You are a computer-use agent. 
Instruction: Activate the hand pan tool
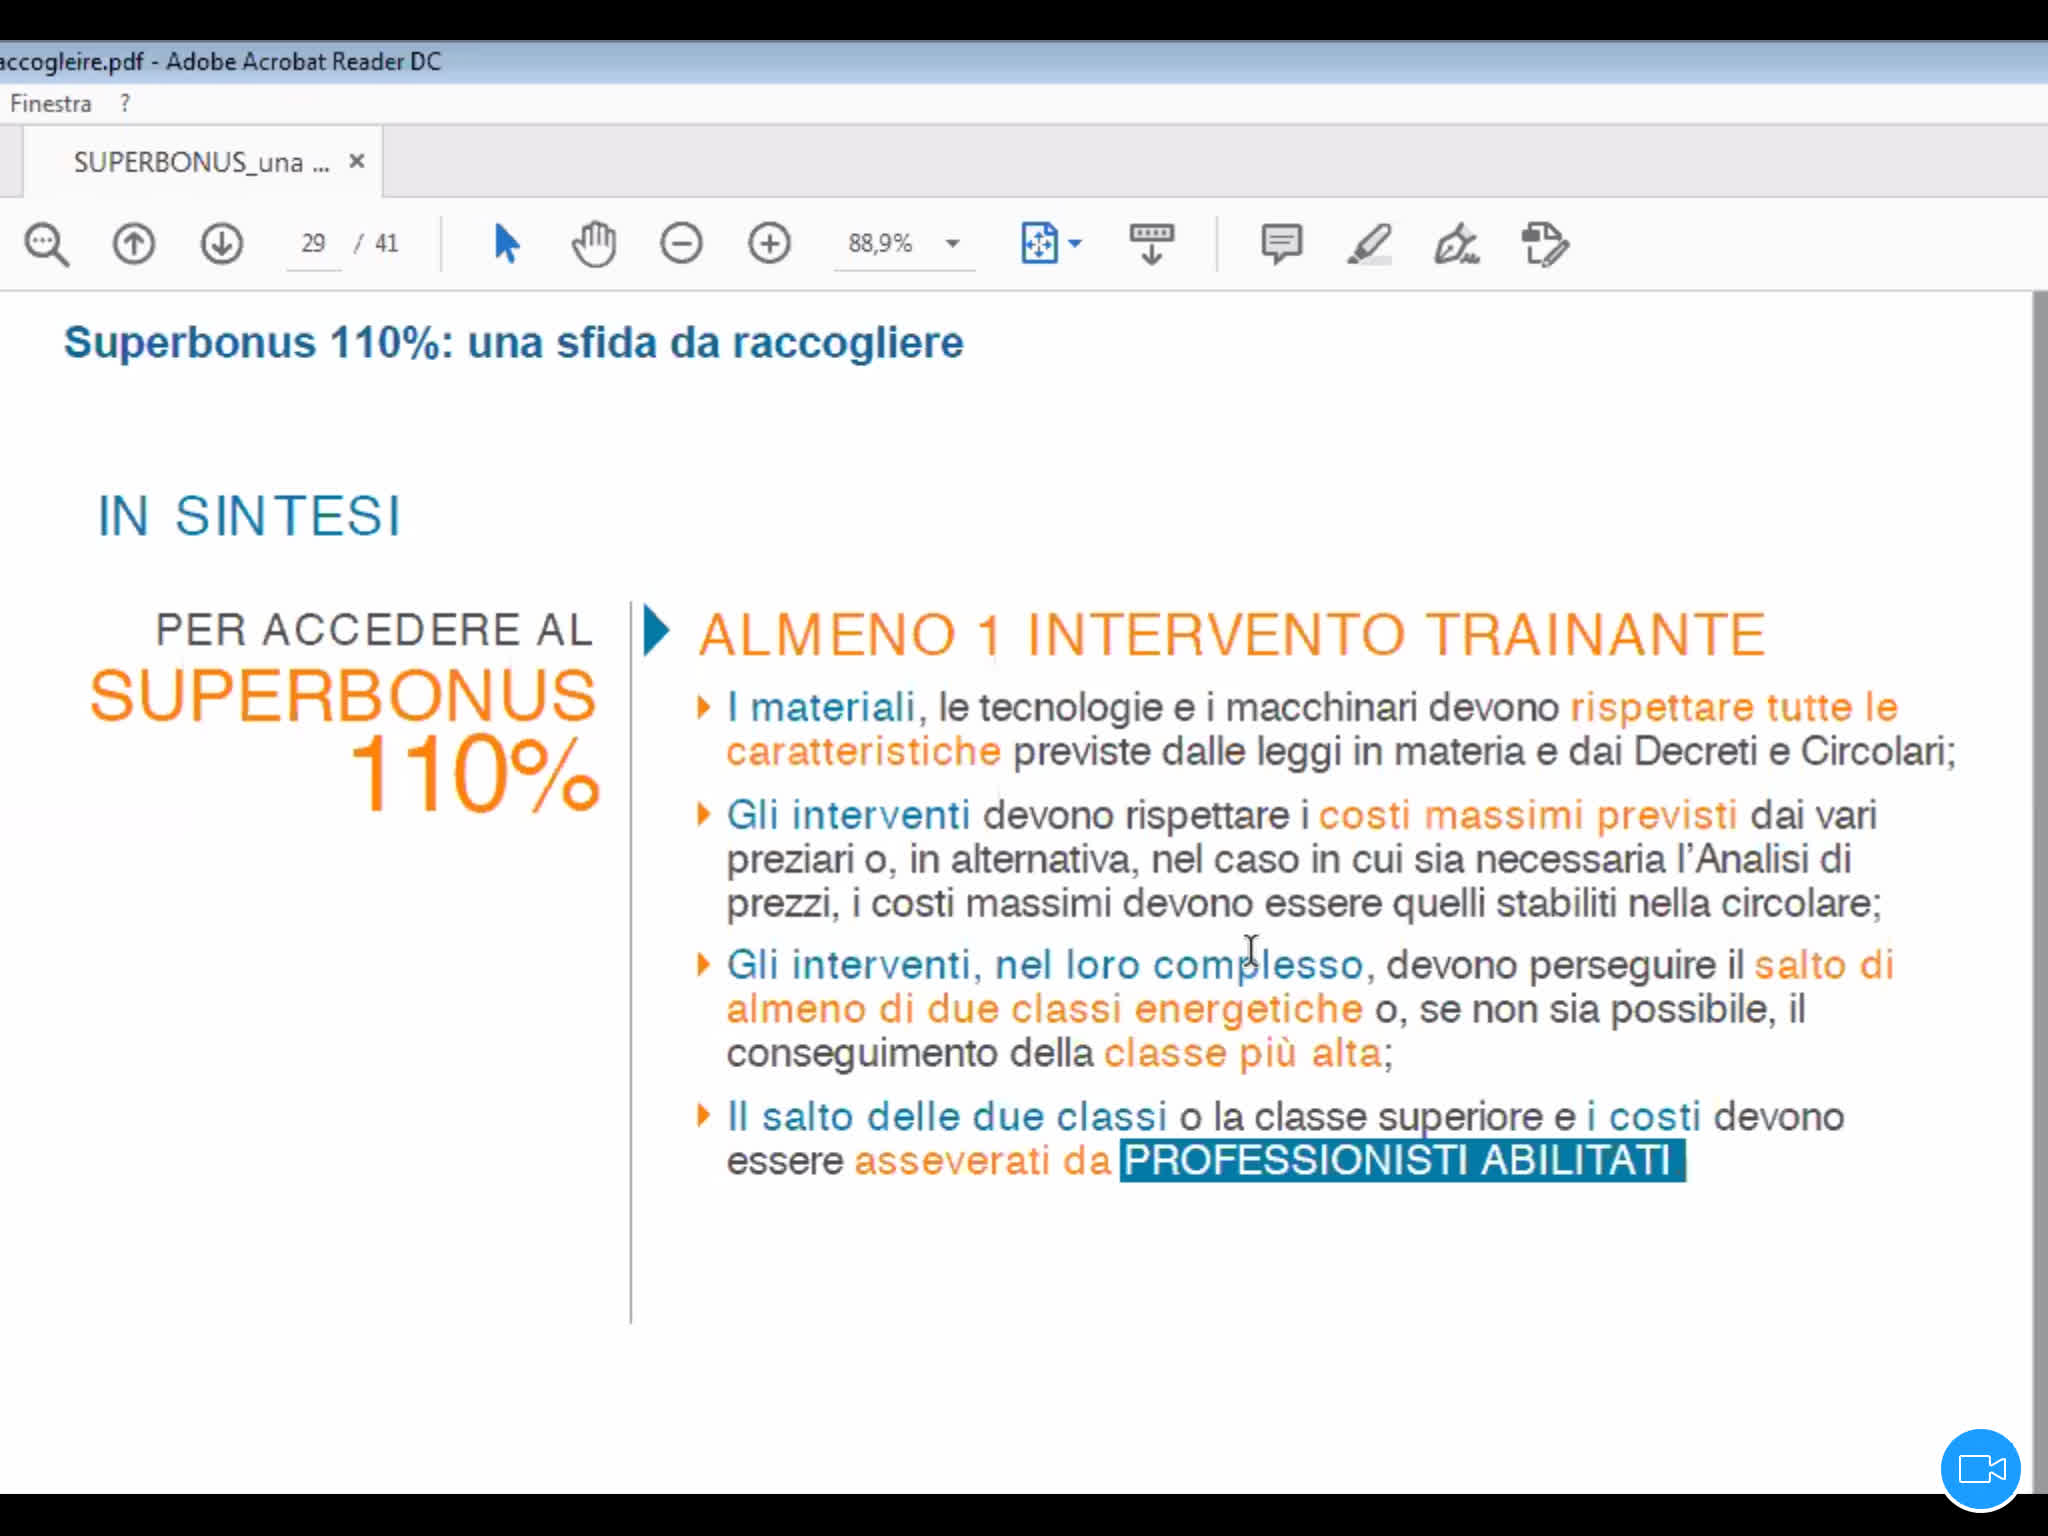(594, 244)
